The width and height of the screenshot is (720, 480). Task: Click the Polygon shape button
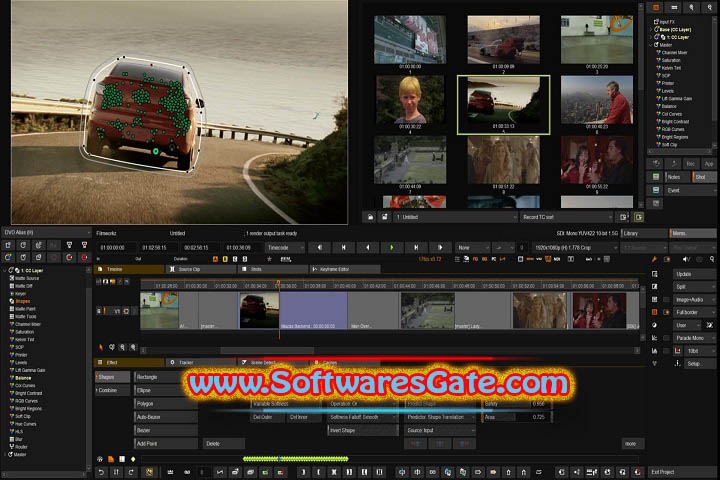pos(167,404)
